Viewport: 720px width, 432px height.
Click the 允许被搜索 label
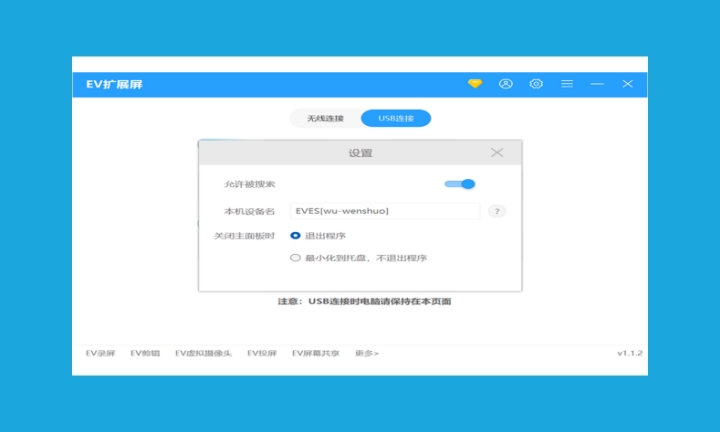pos(249,184)
